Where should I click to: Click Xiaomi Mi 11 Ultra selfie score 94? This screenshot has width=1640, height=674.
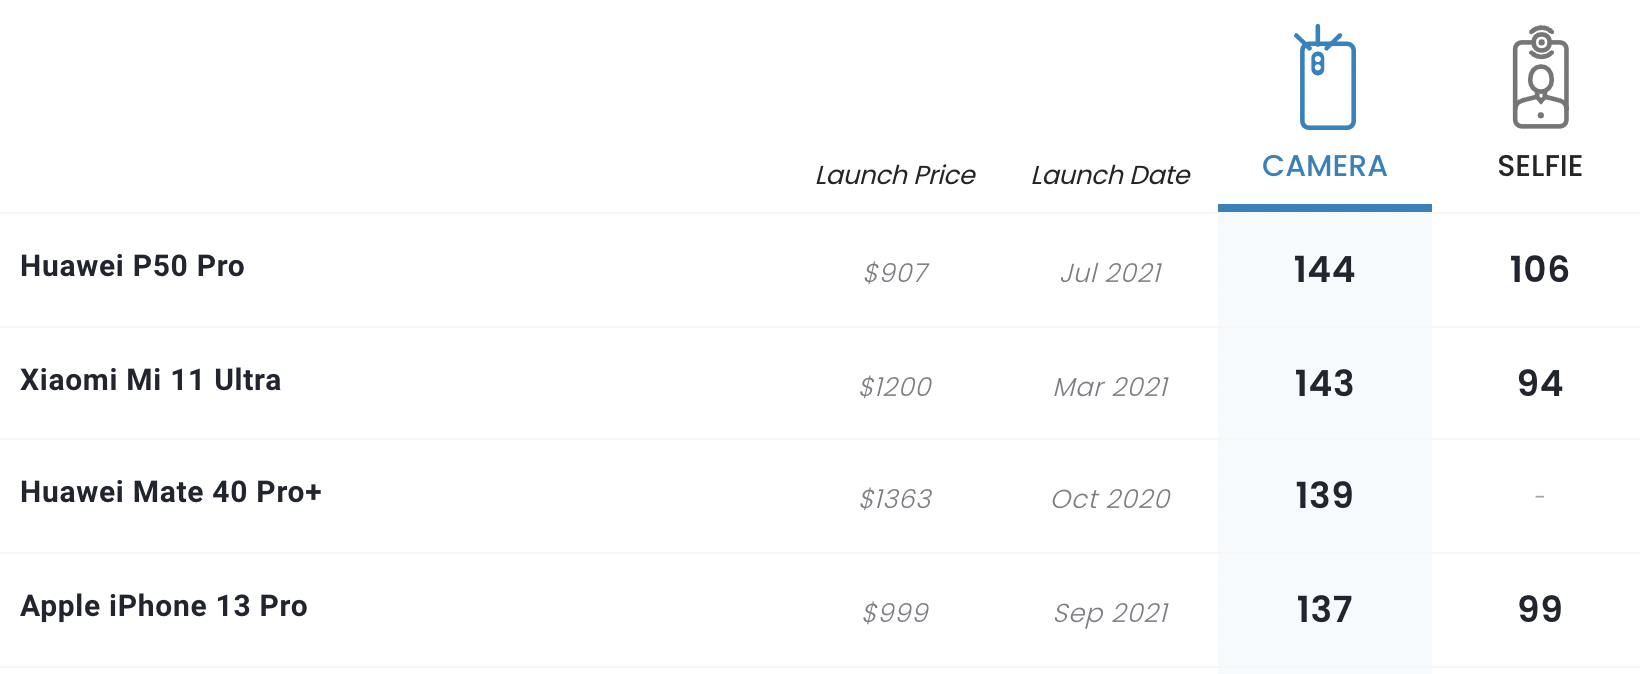click(x=1540, y=383)
